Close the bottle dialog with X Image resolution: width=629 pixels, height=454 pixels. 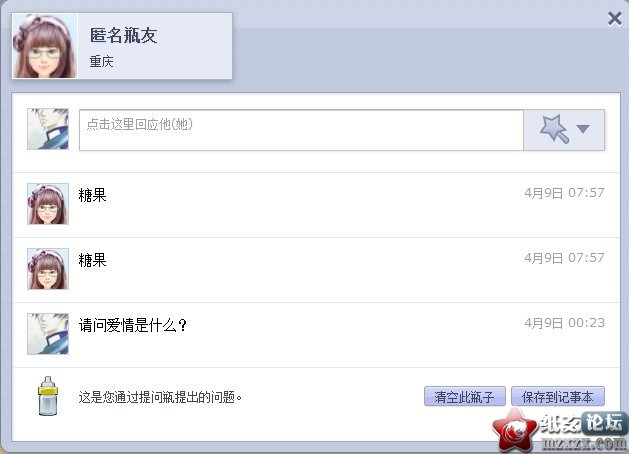tap(615, 18)
